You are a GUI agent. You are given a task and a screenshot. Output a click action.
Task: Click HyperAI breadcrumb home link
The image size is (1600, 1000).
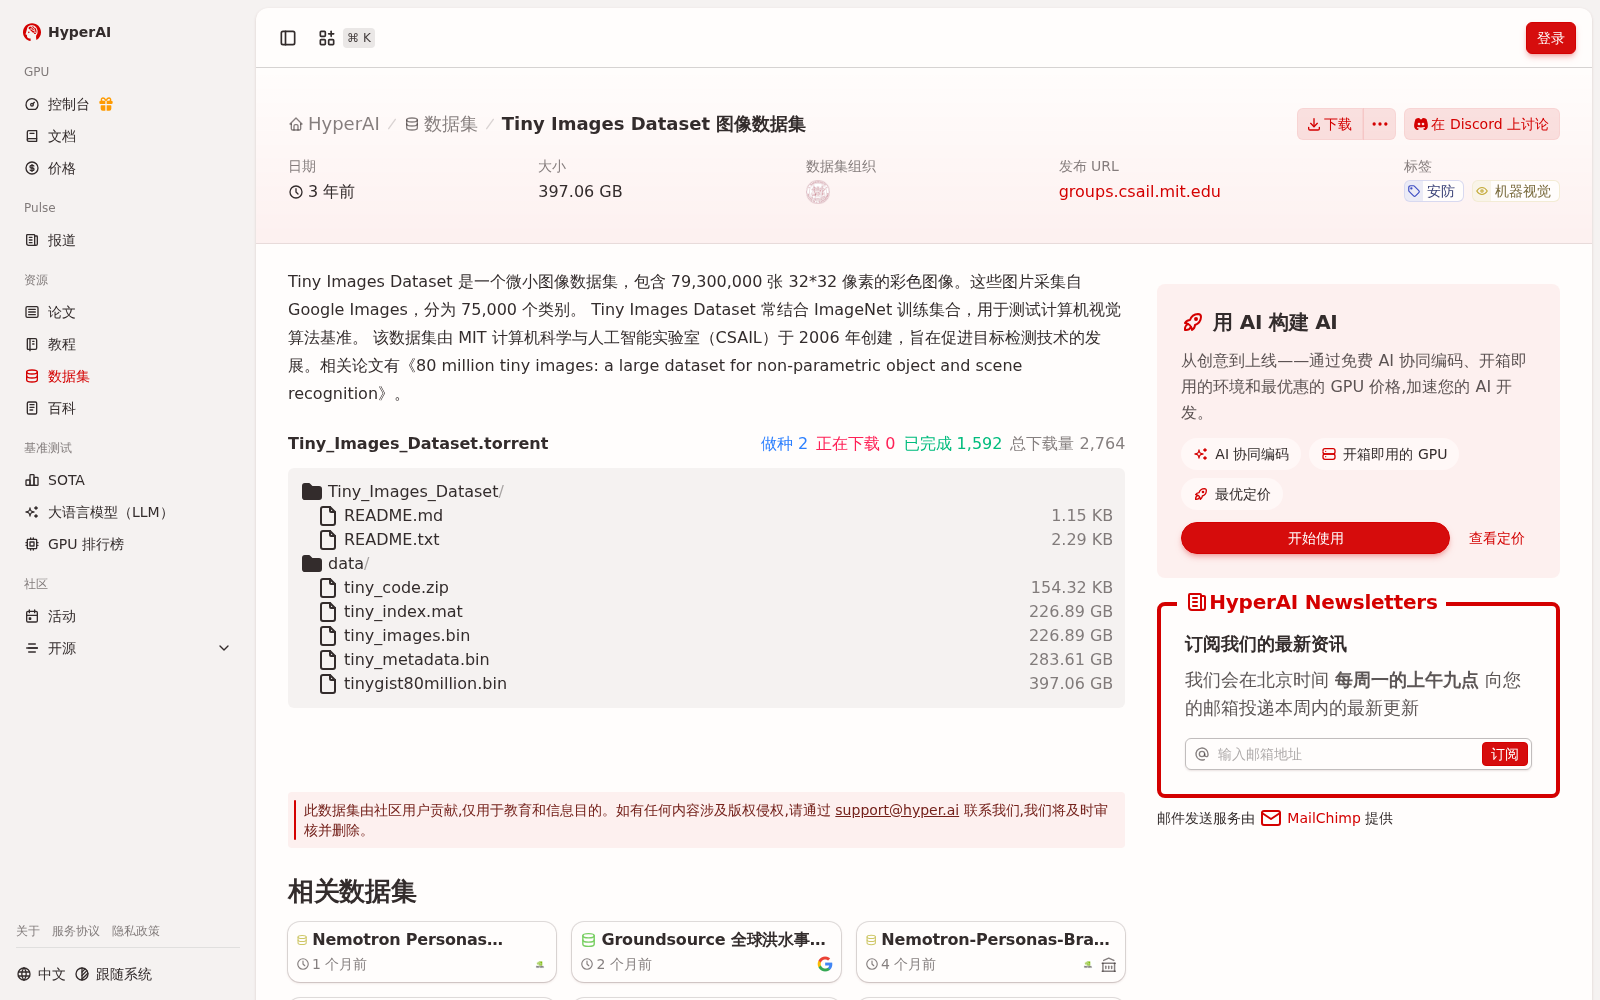pyautogui.click(x=334, y=124)
